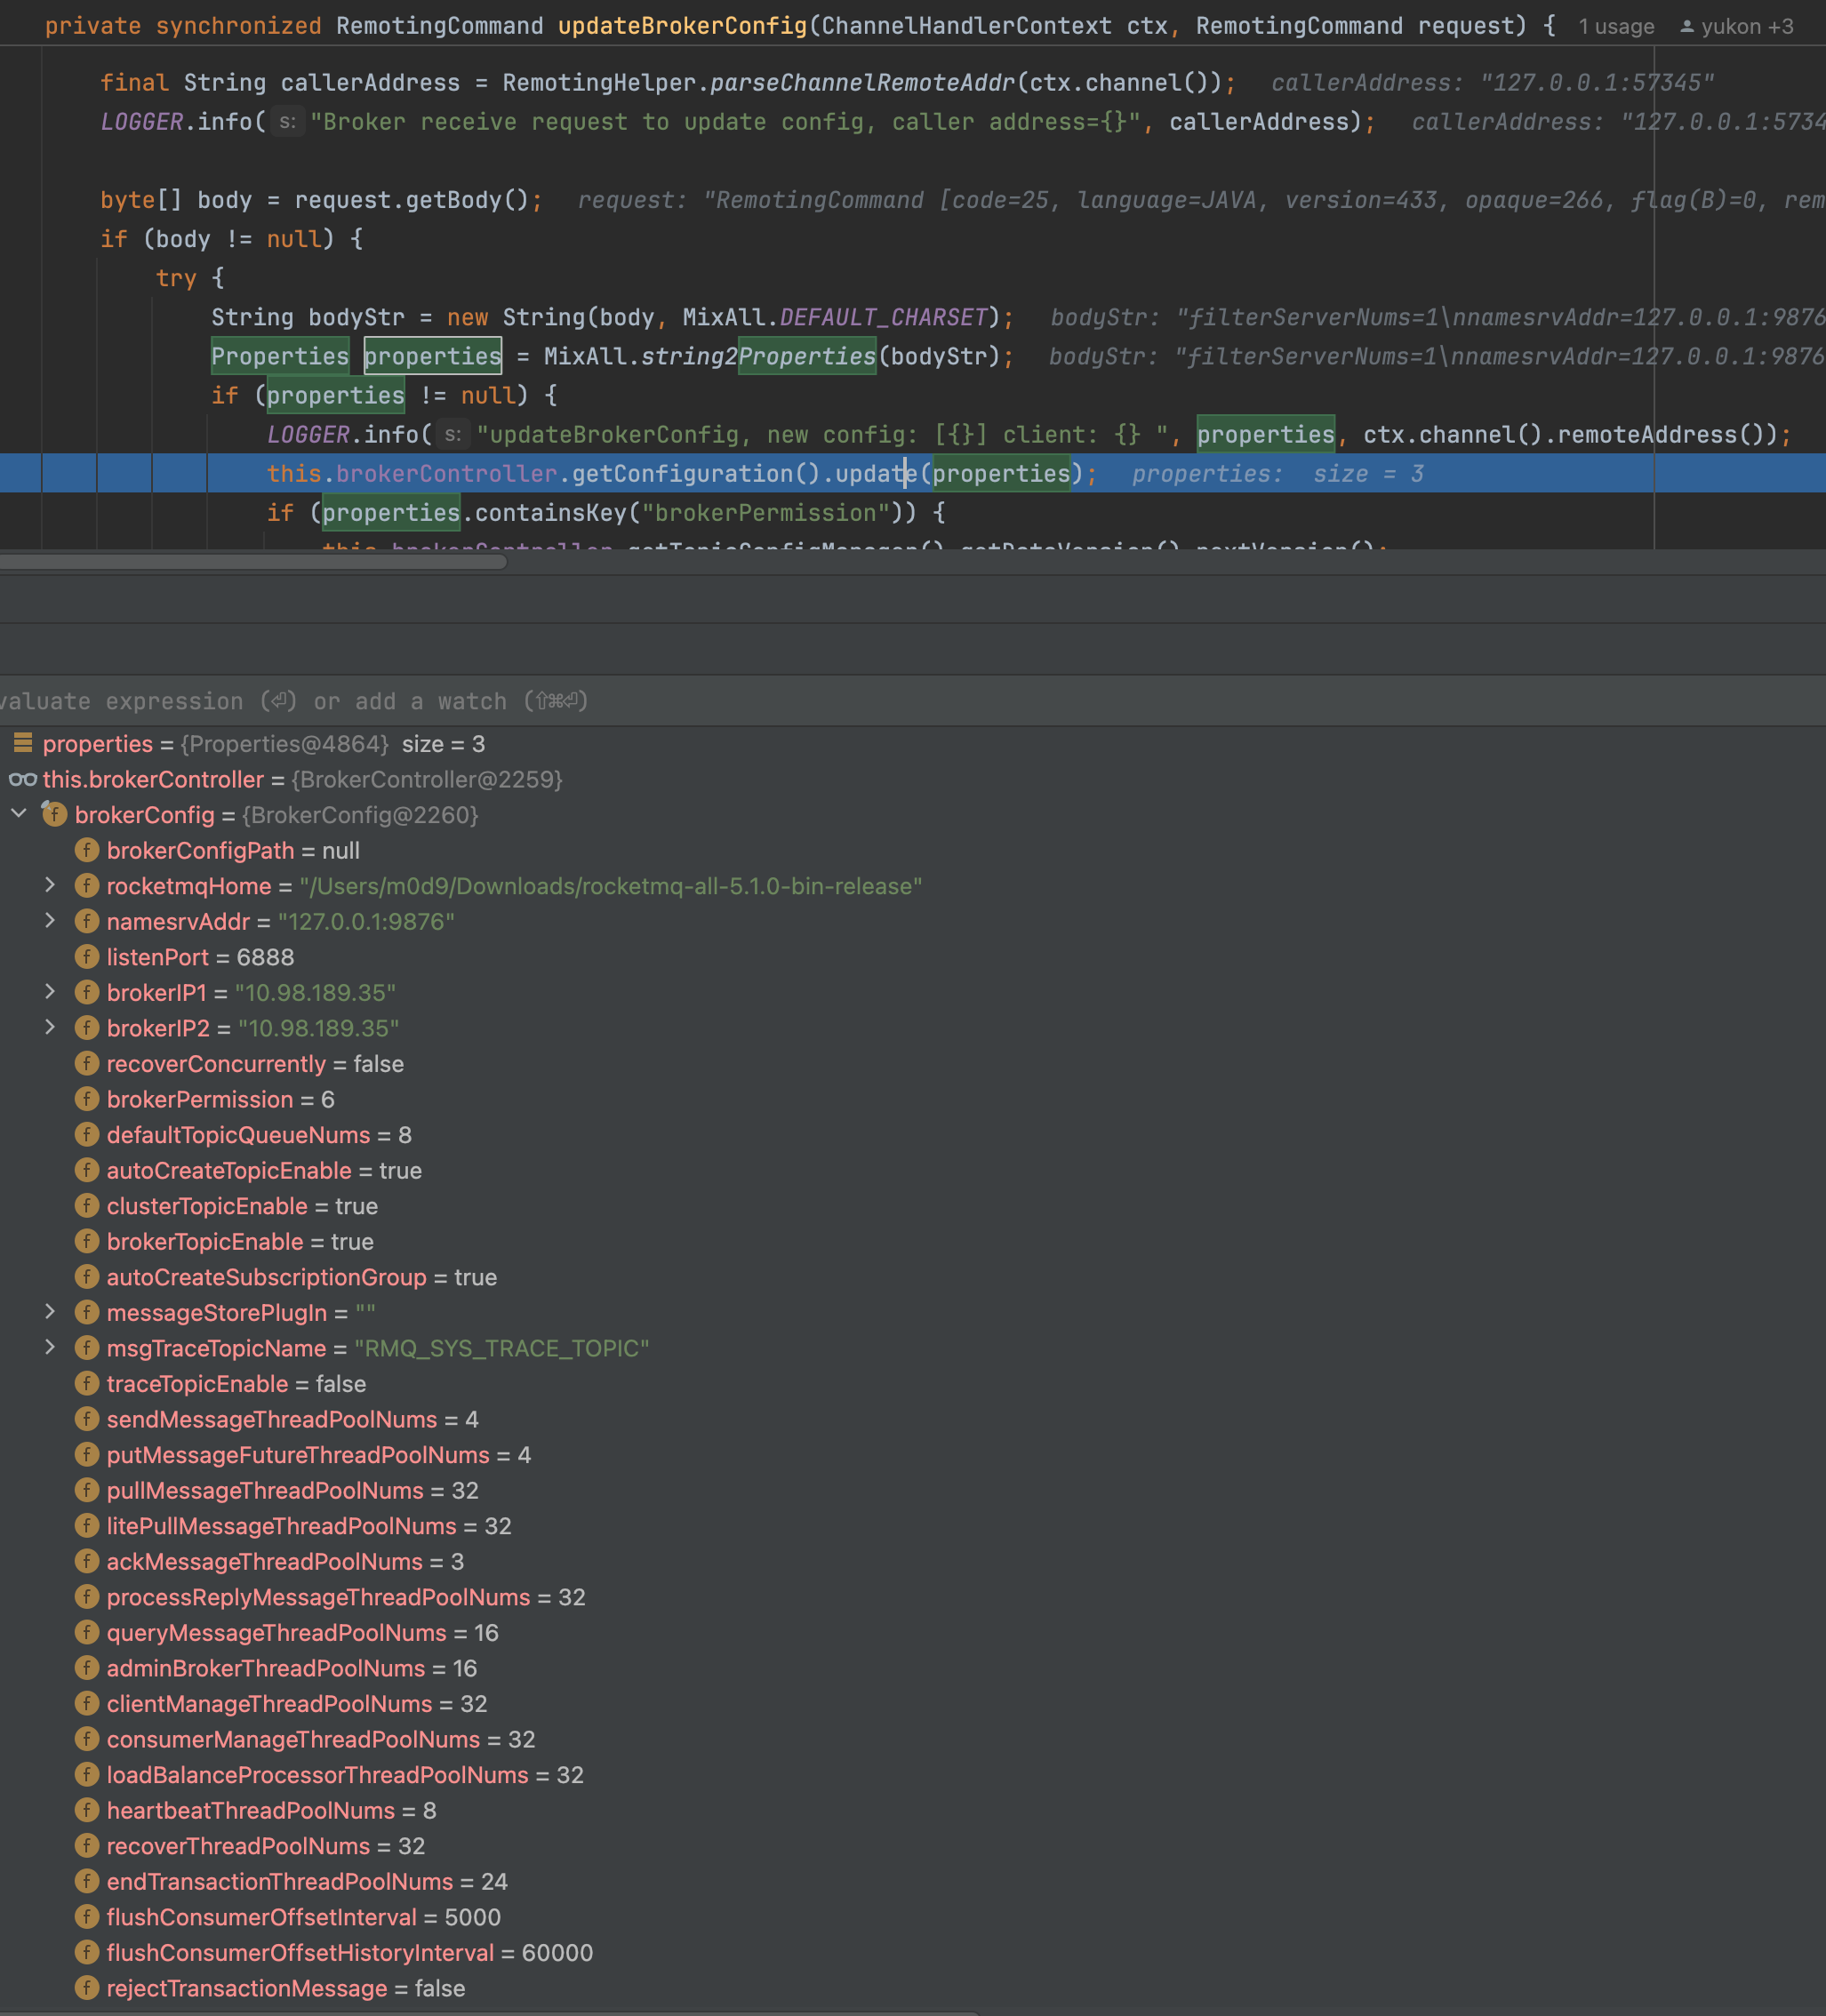Click the field icon of defaultTopicQueueNums
The height and width of the screenshot is (2016, 1826).
(x=87, y=1134)
